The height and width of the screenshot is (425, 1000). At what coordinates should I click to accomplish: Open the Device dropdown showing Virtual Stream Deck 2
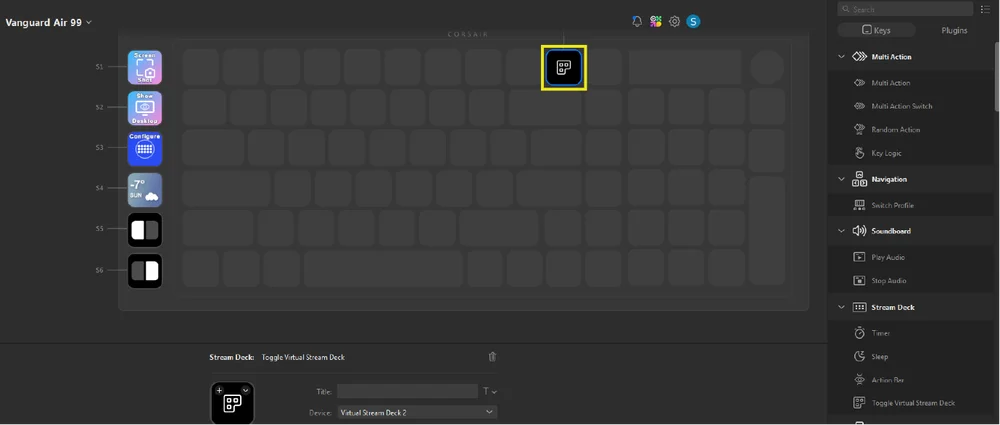[416, 412]
